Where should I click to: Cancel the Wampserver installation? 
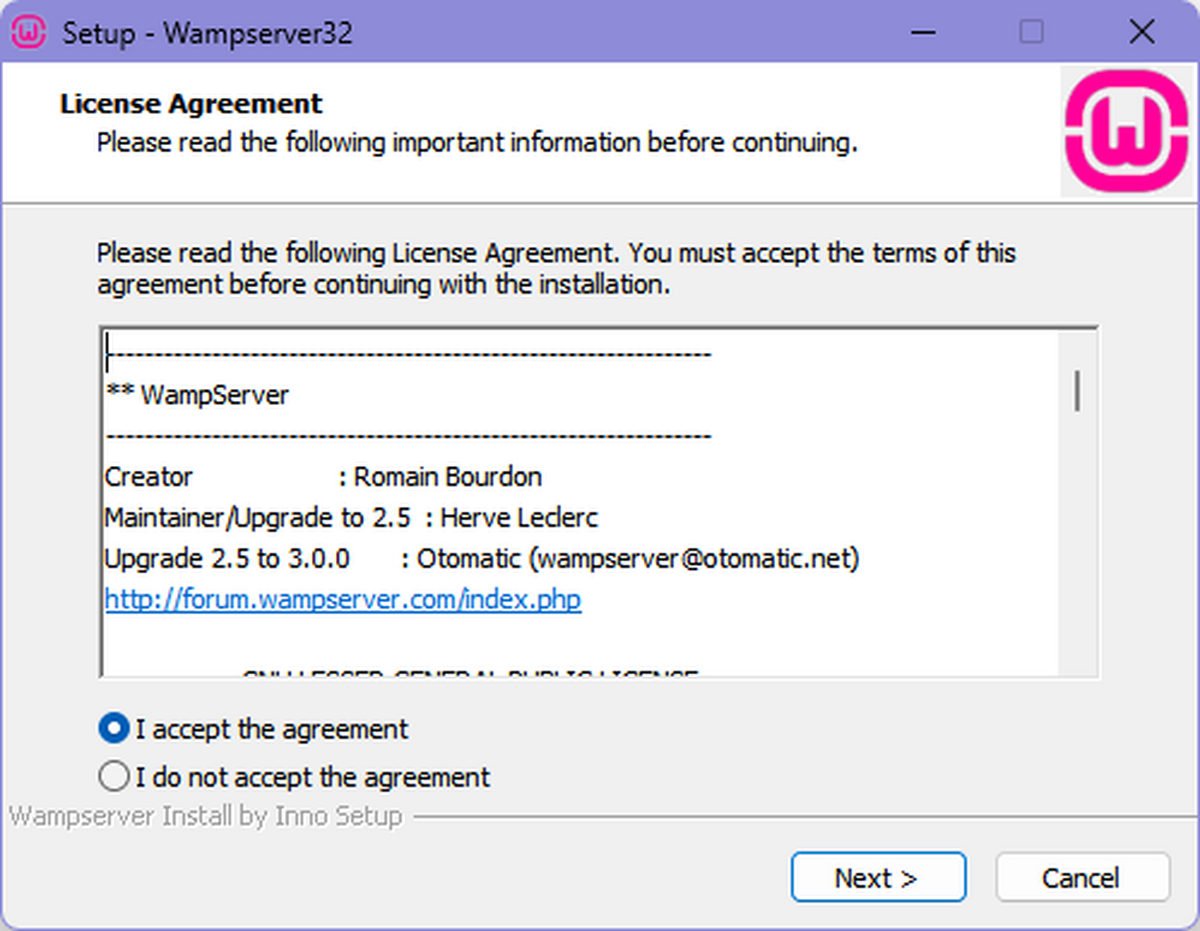1082,878
